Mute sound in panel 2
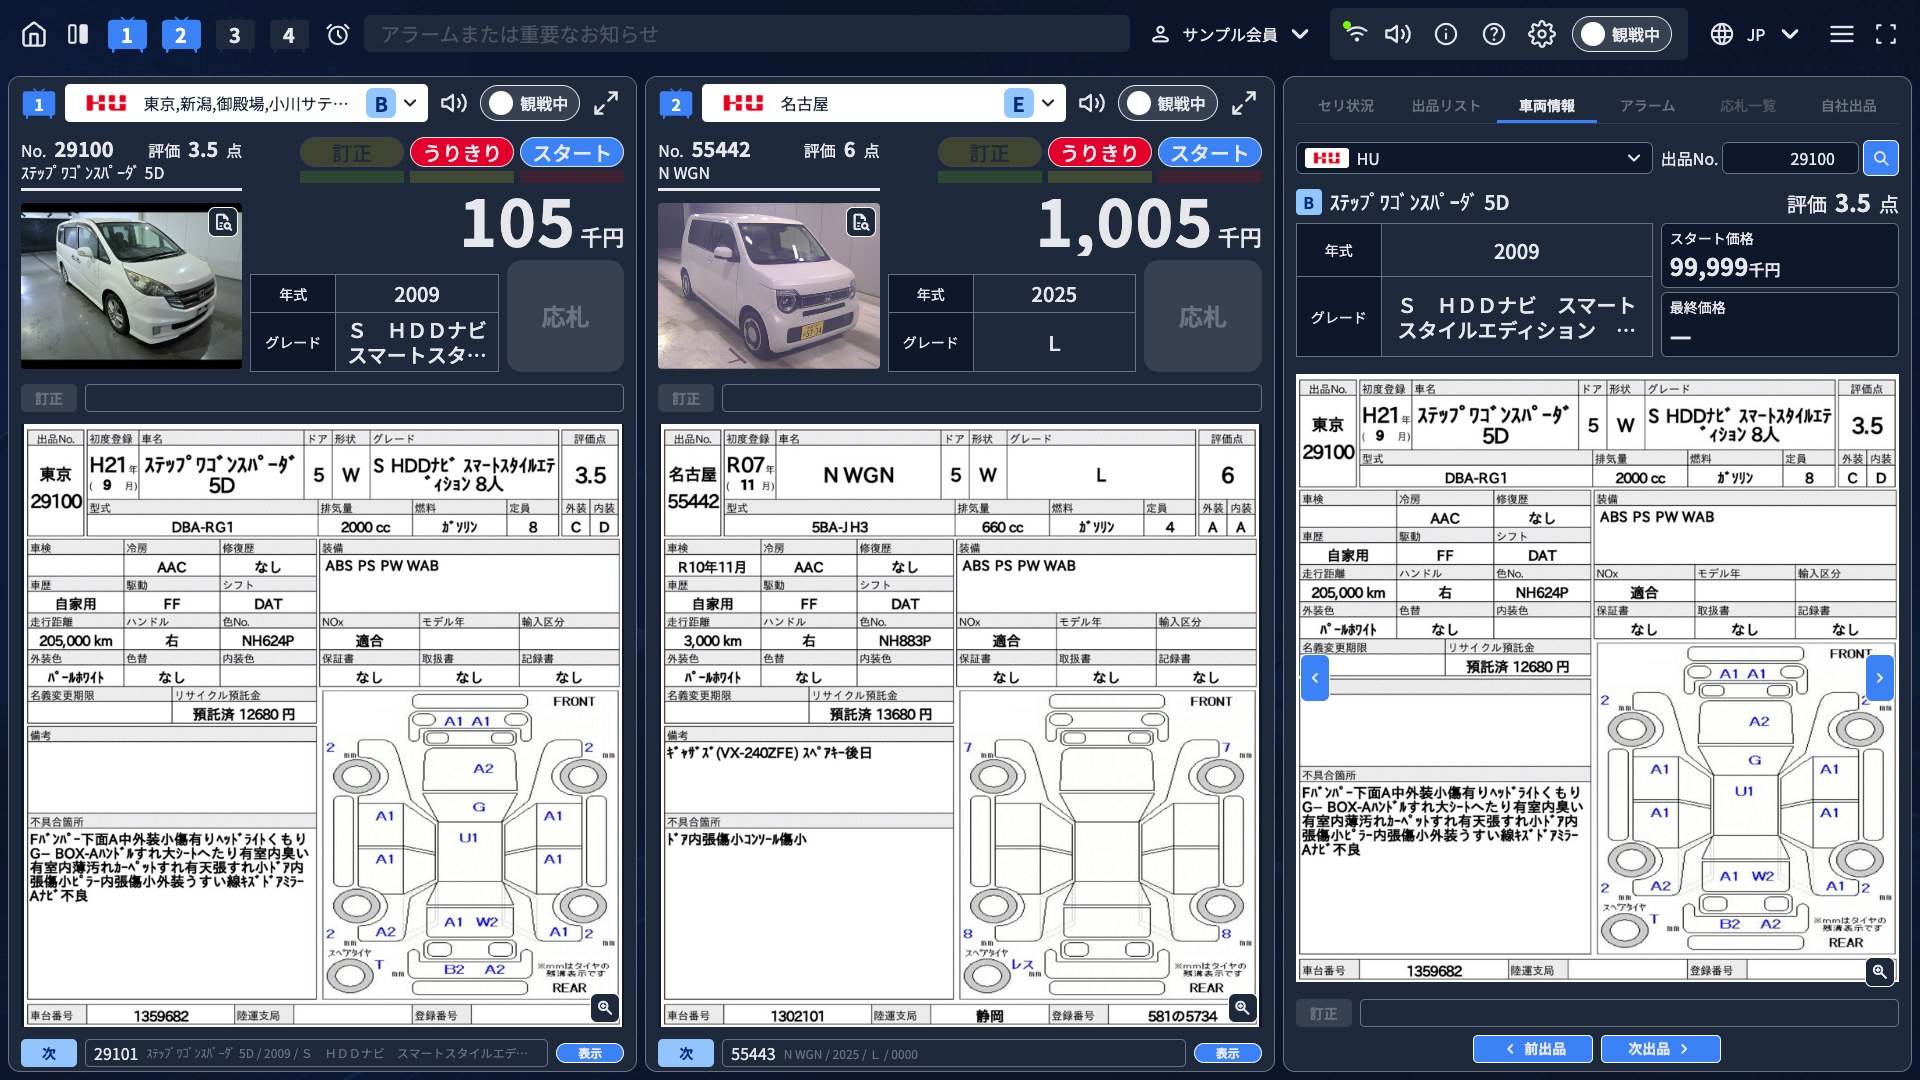The image size is (1920, 1080). 1092,103
